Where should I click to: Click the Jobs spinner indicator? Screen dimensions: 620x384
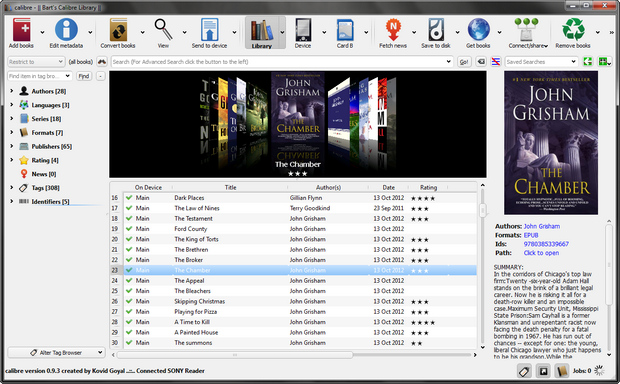click(x=599, y=371)
